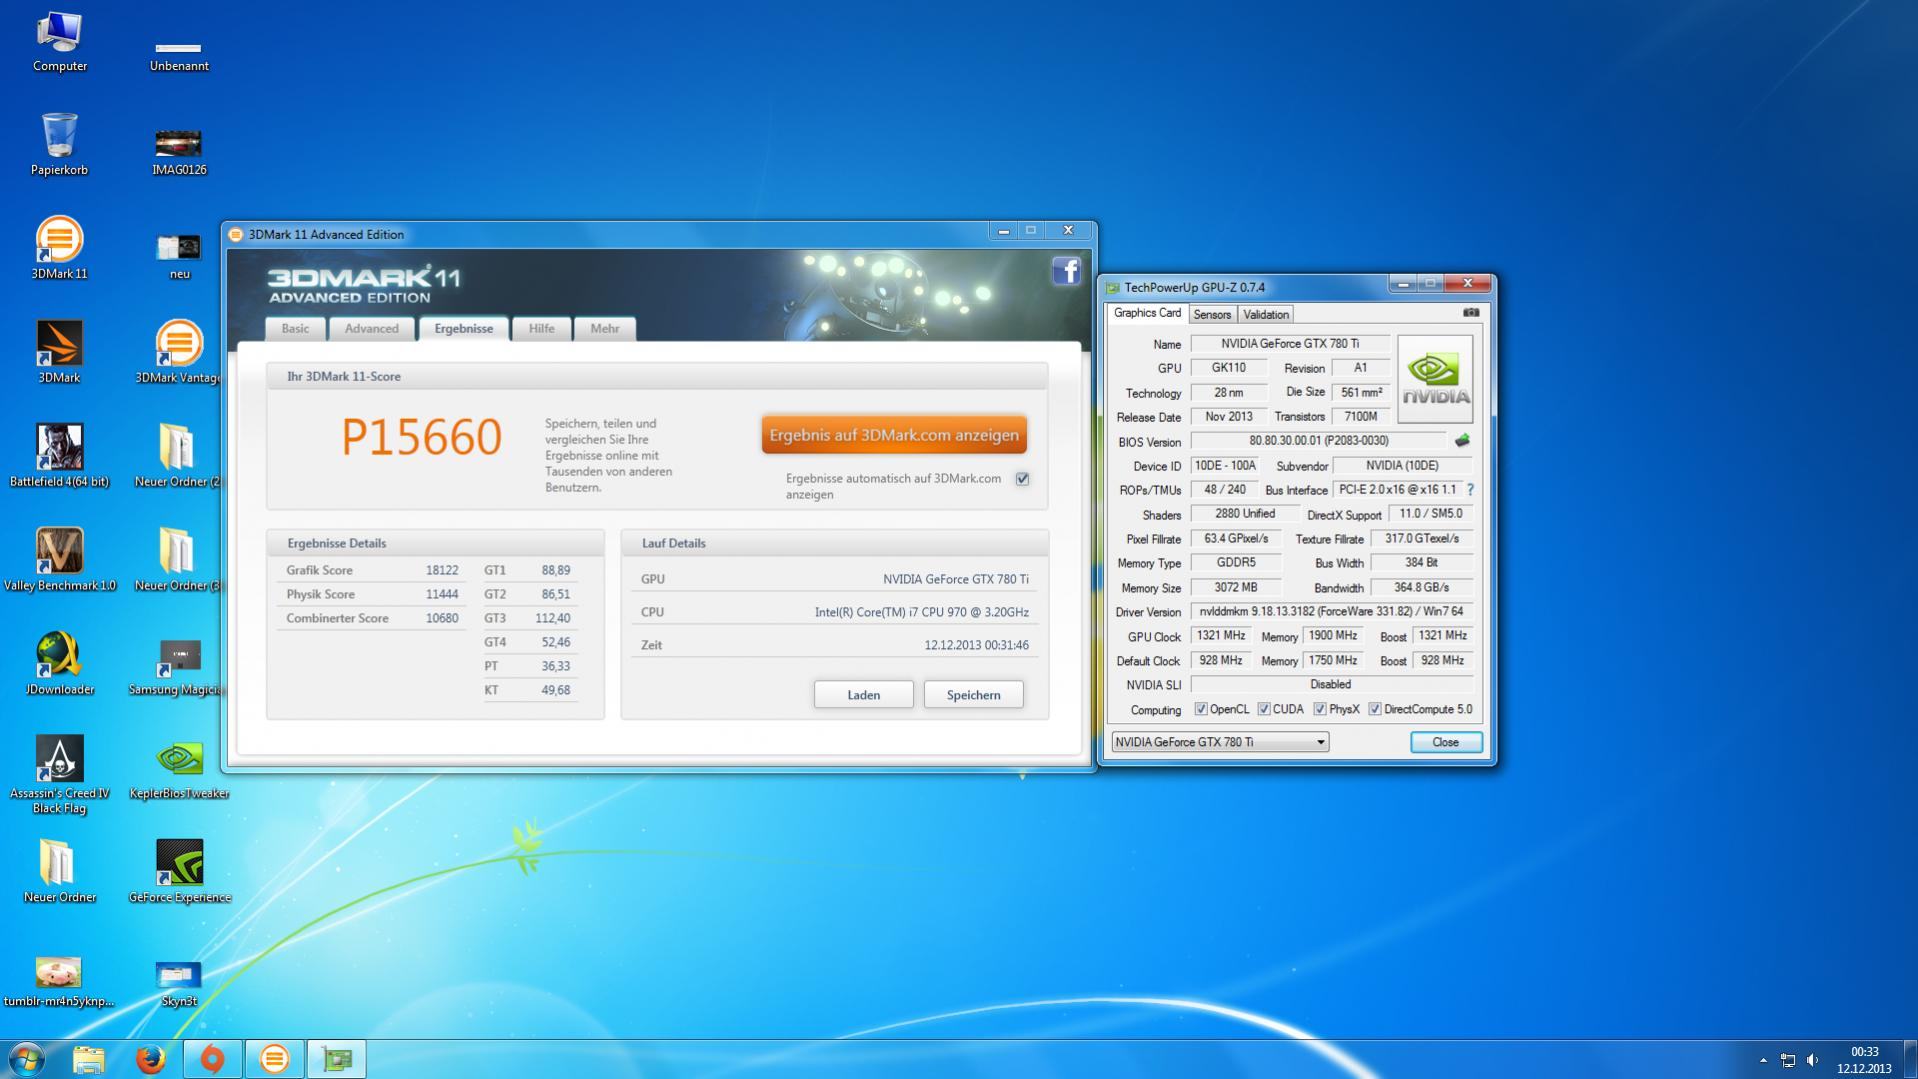Select the Graphics Card tab
This screenshot has width=1918, height=1079.
(1147, 313)
